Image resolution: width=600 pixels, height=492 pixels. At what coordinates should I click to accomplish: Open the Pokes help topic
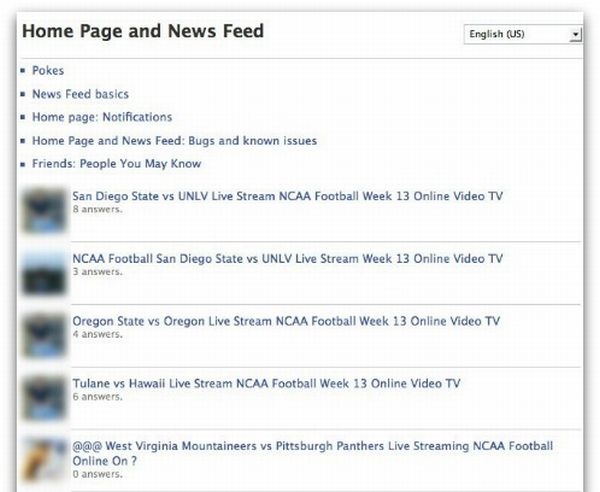pos(48,71)
